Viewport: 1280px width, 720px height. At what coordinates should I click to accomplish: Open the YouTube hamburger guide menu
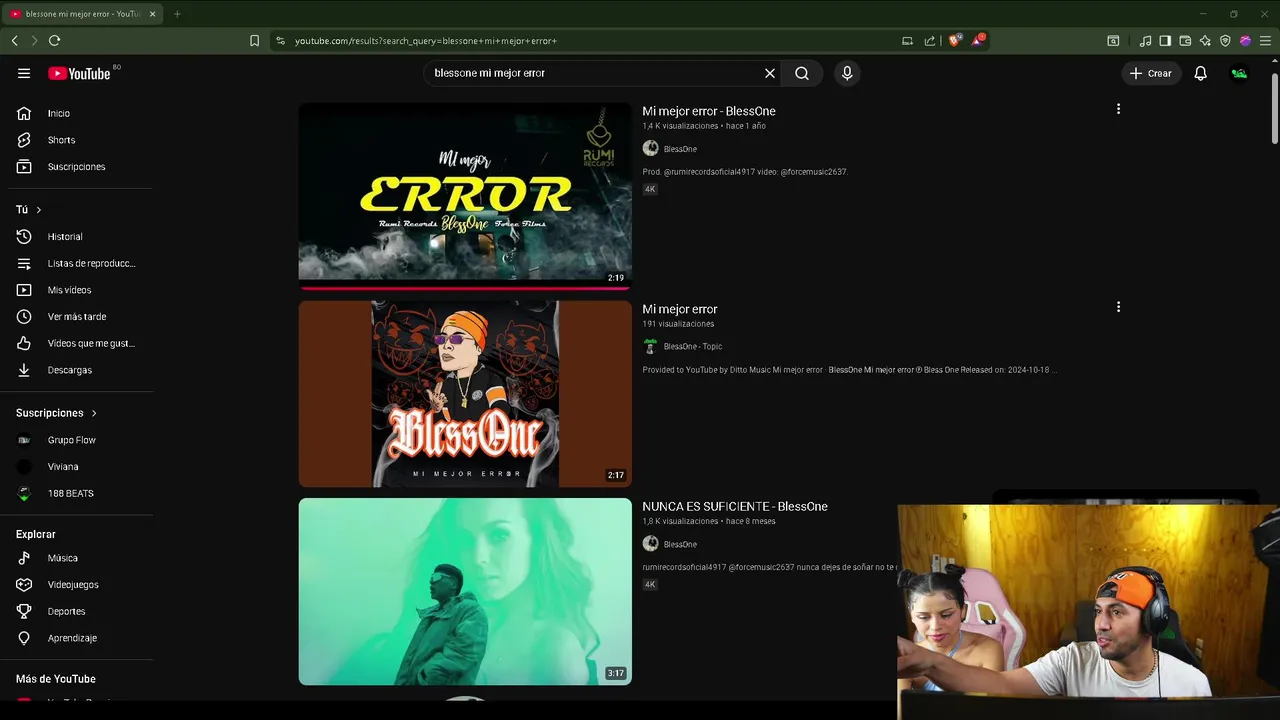pyautogui.click(x=24, y=73)
